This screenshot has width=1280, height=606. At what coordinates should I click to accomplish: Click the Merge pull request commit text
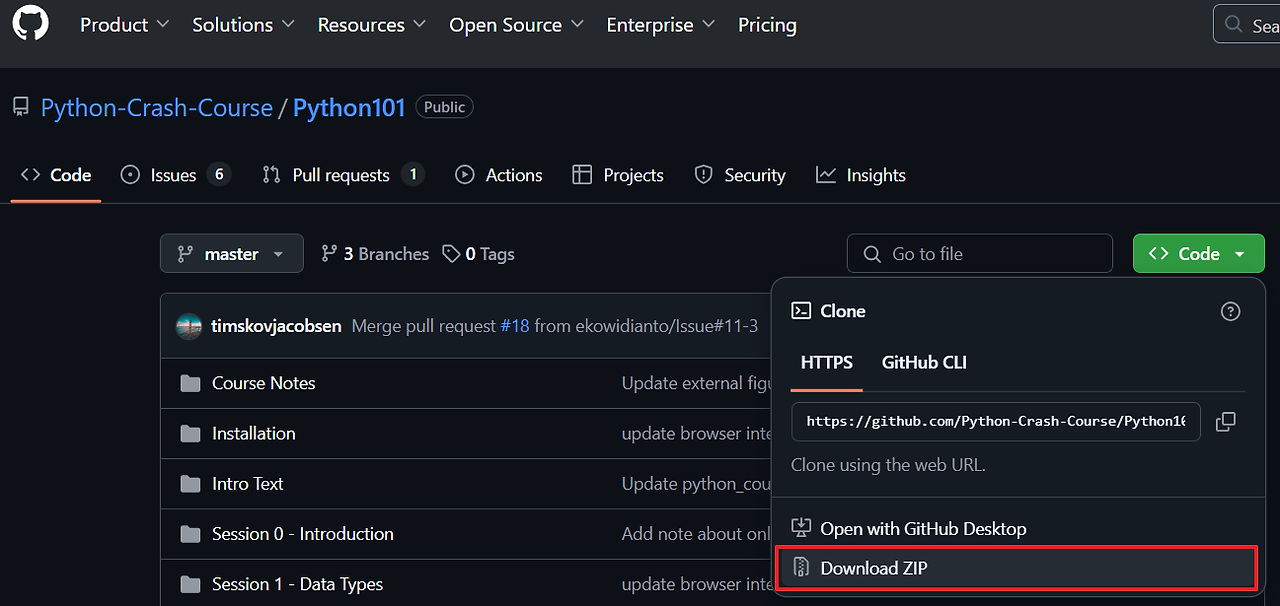coord(424,326)
